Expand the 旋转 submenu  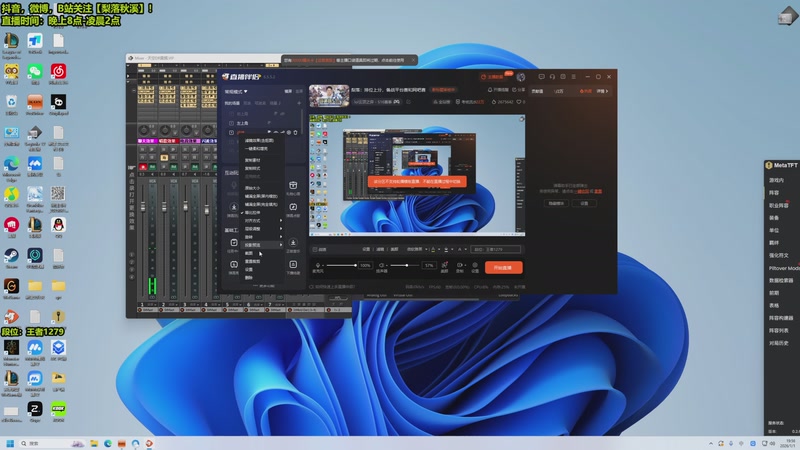pyautogui.click(x=263, y=237)
